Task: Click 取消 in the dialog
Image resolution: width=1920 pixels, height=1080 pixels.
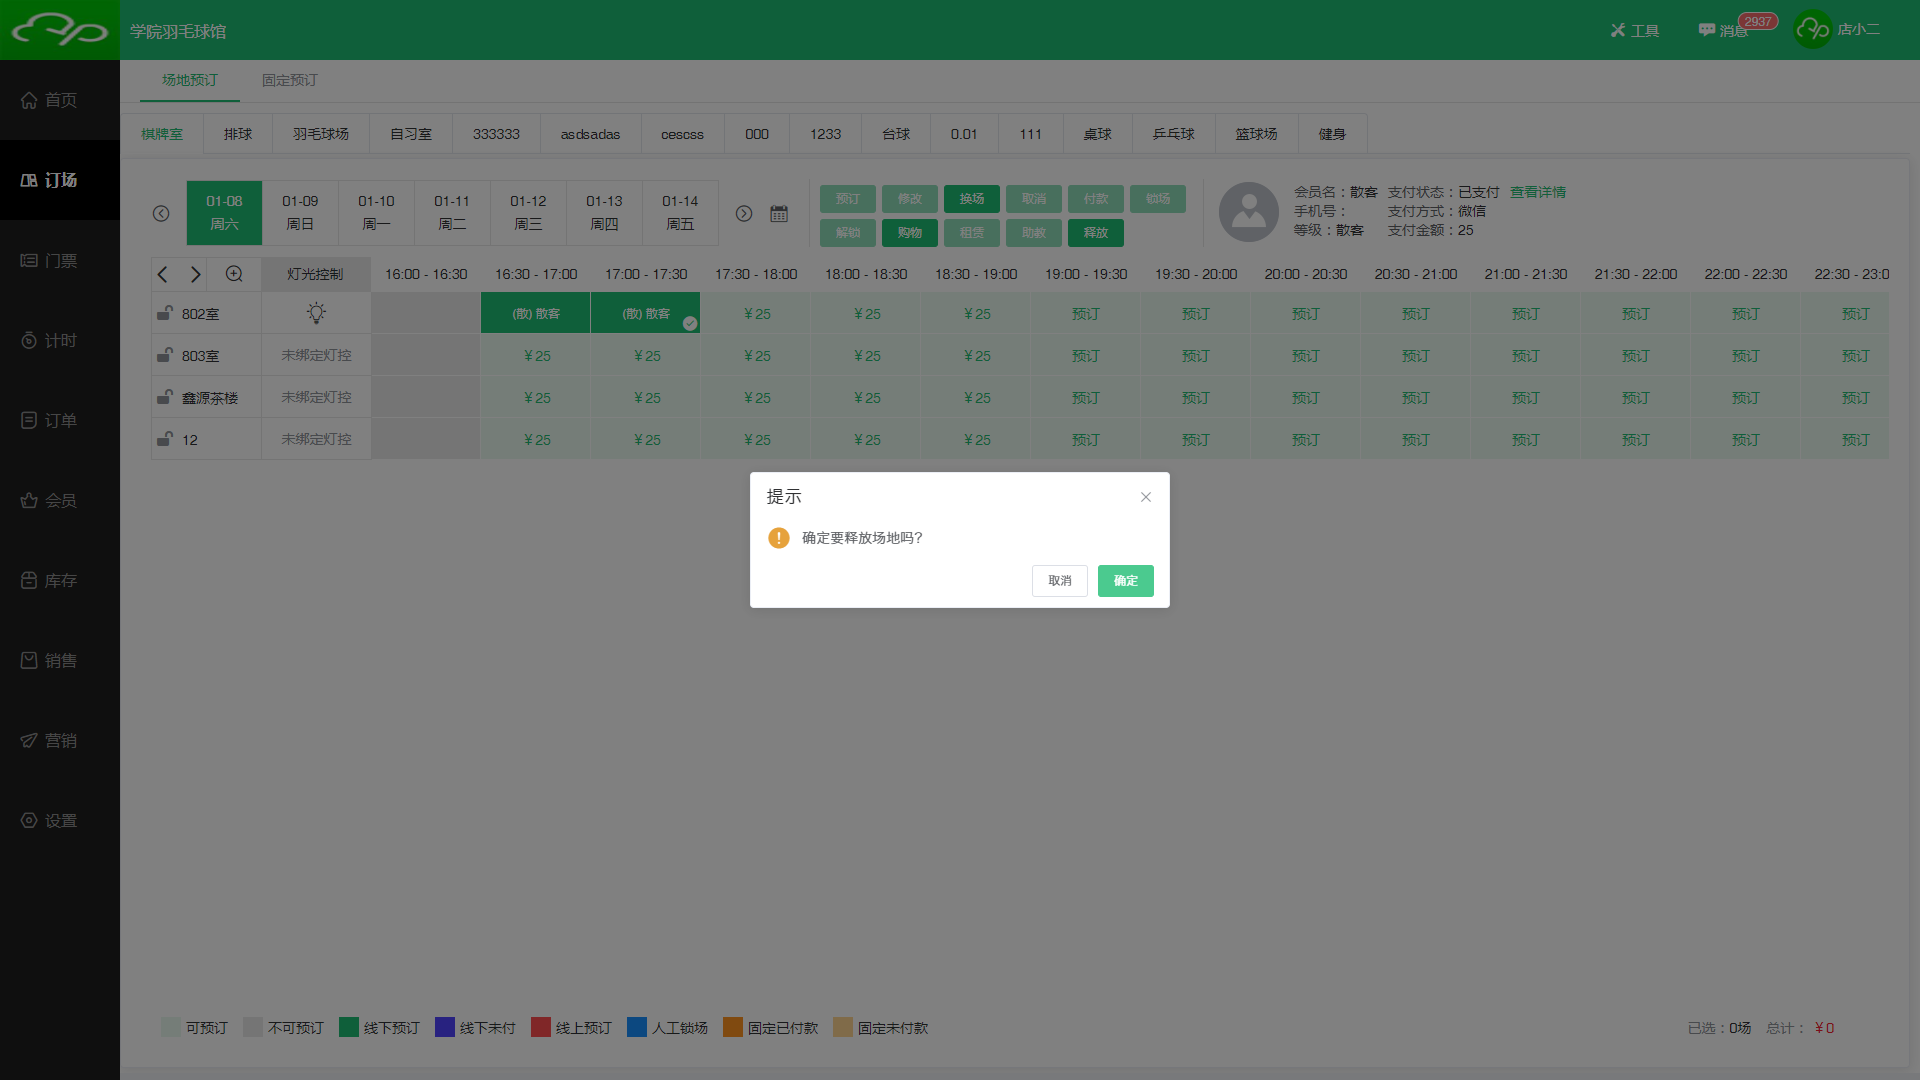Action: click(1059, 581)
